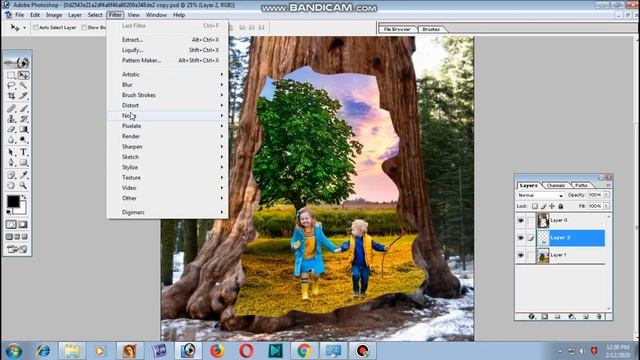Select the Move tool in toolbox
This screenshot has width=640, height=360.
(x=23, y=76)
